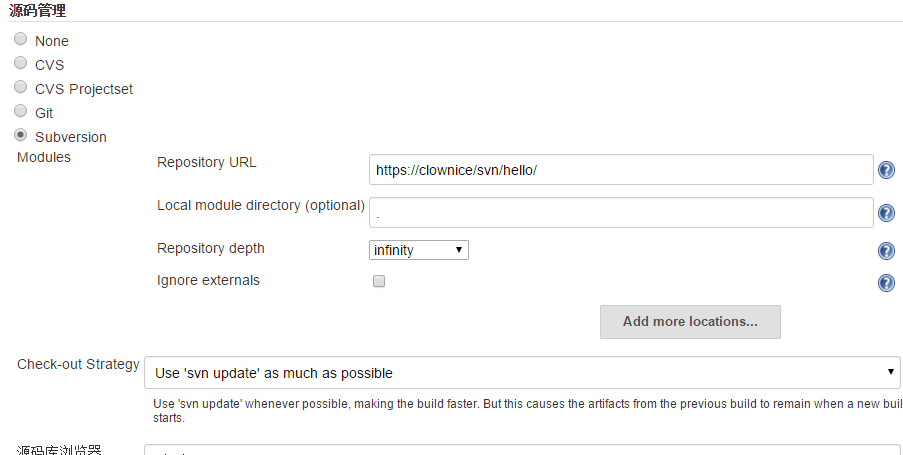Pick the Git radio option
The height and width of the screenshot is (455, 903).
(21, 111)
